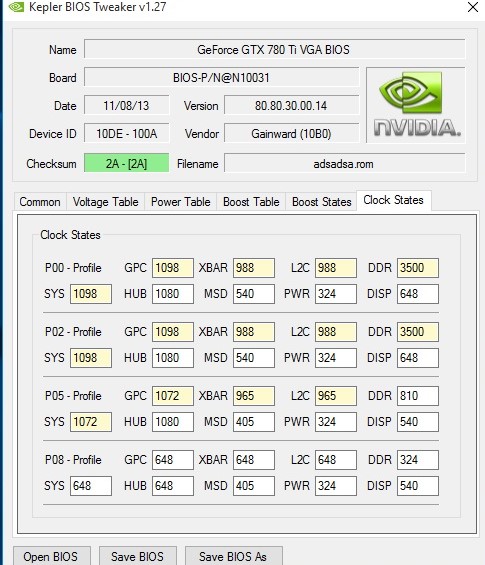Click the Board field BIOS-P/N@N10031
The width and height of the screenshot is (485, 565).
click(x=222, y=77)
